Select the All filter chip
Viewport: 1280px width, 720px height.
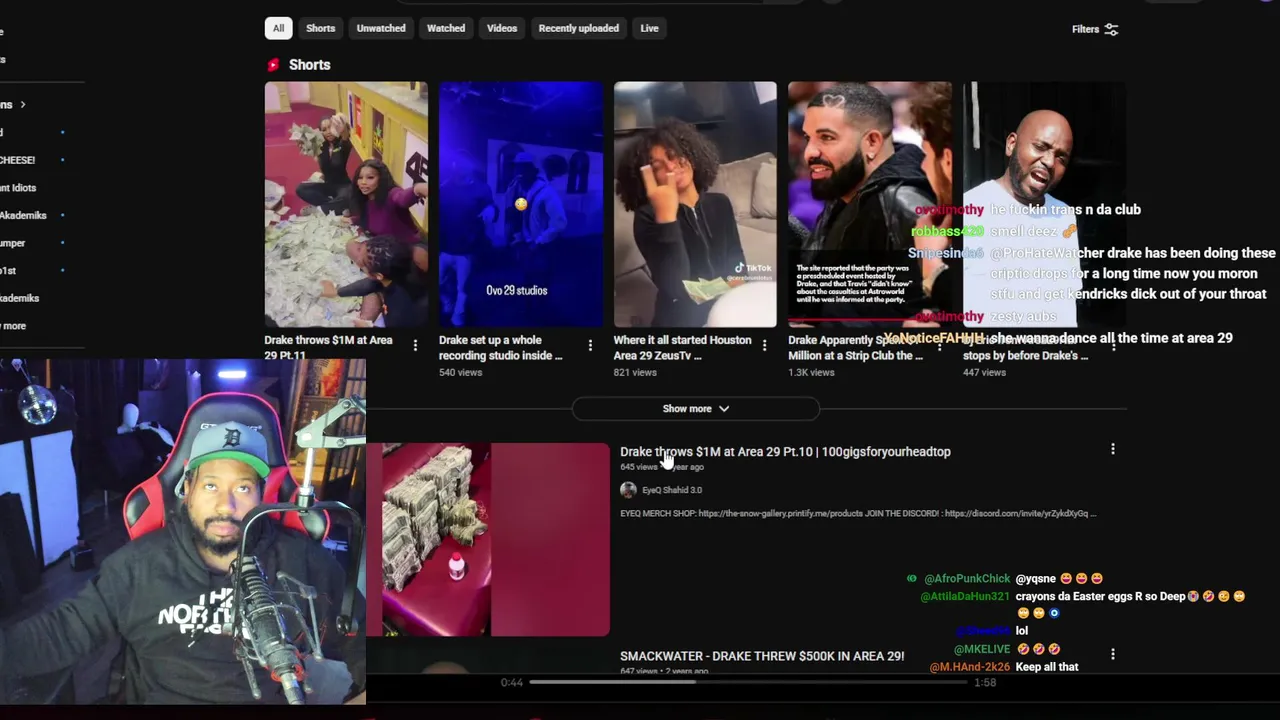(x=278, y=28)
